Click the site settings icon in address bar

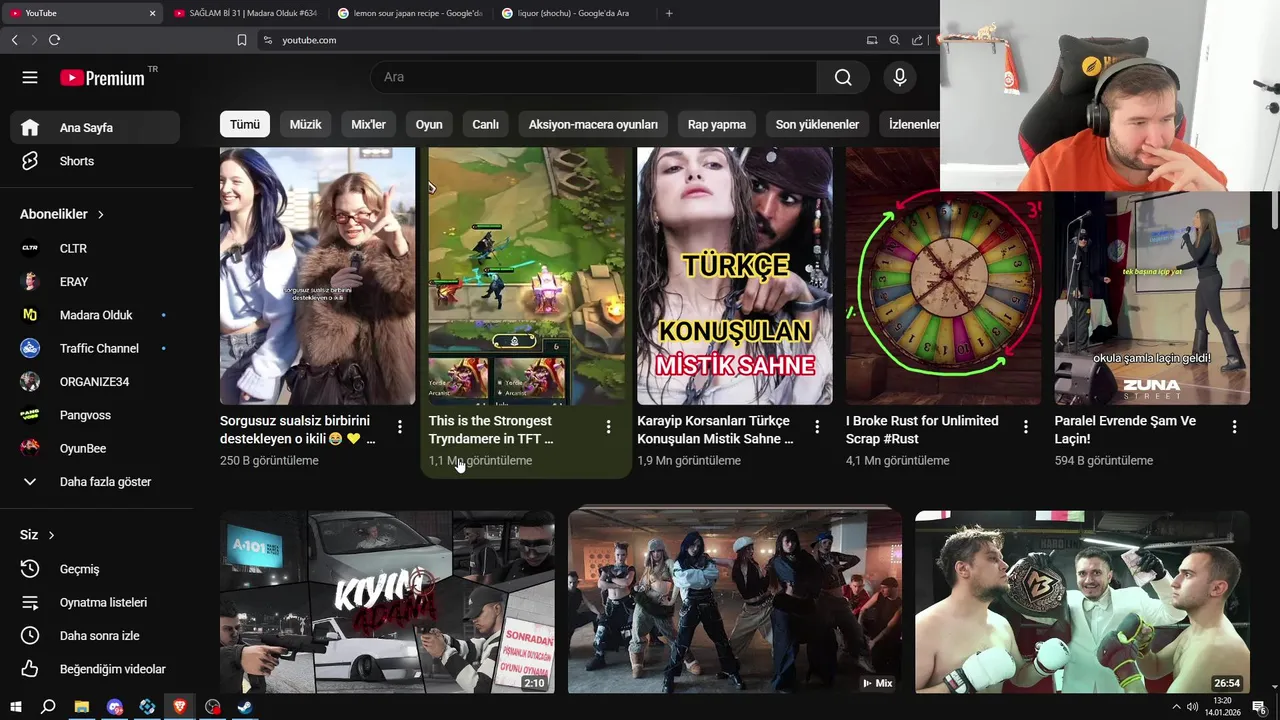(267, 40)
